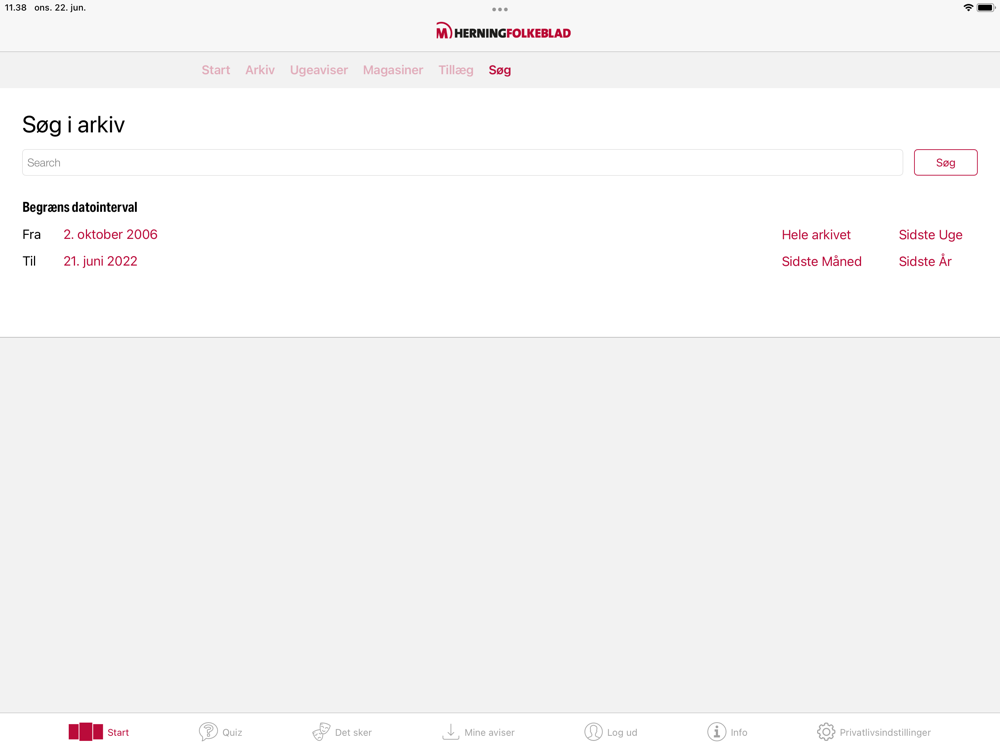Tap the three-dot multitasking indicator
1000x750 pixels.
pyautogui.click(x=500, y=9)
